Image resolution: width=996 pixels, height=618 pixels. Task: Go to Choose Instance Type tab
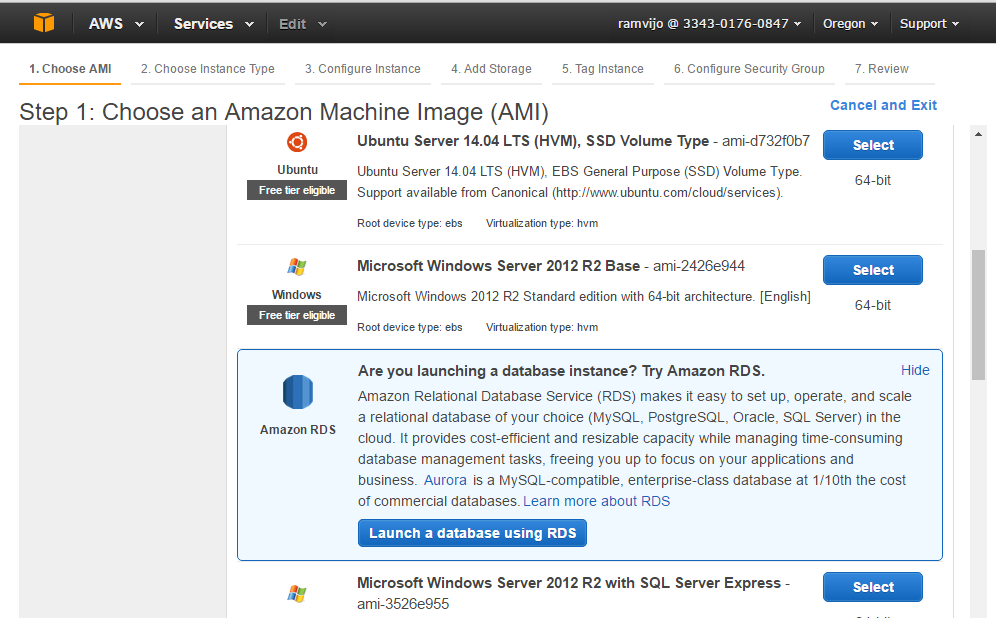coord(208,69)
